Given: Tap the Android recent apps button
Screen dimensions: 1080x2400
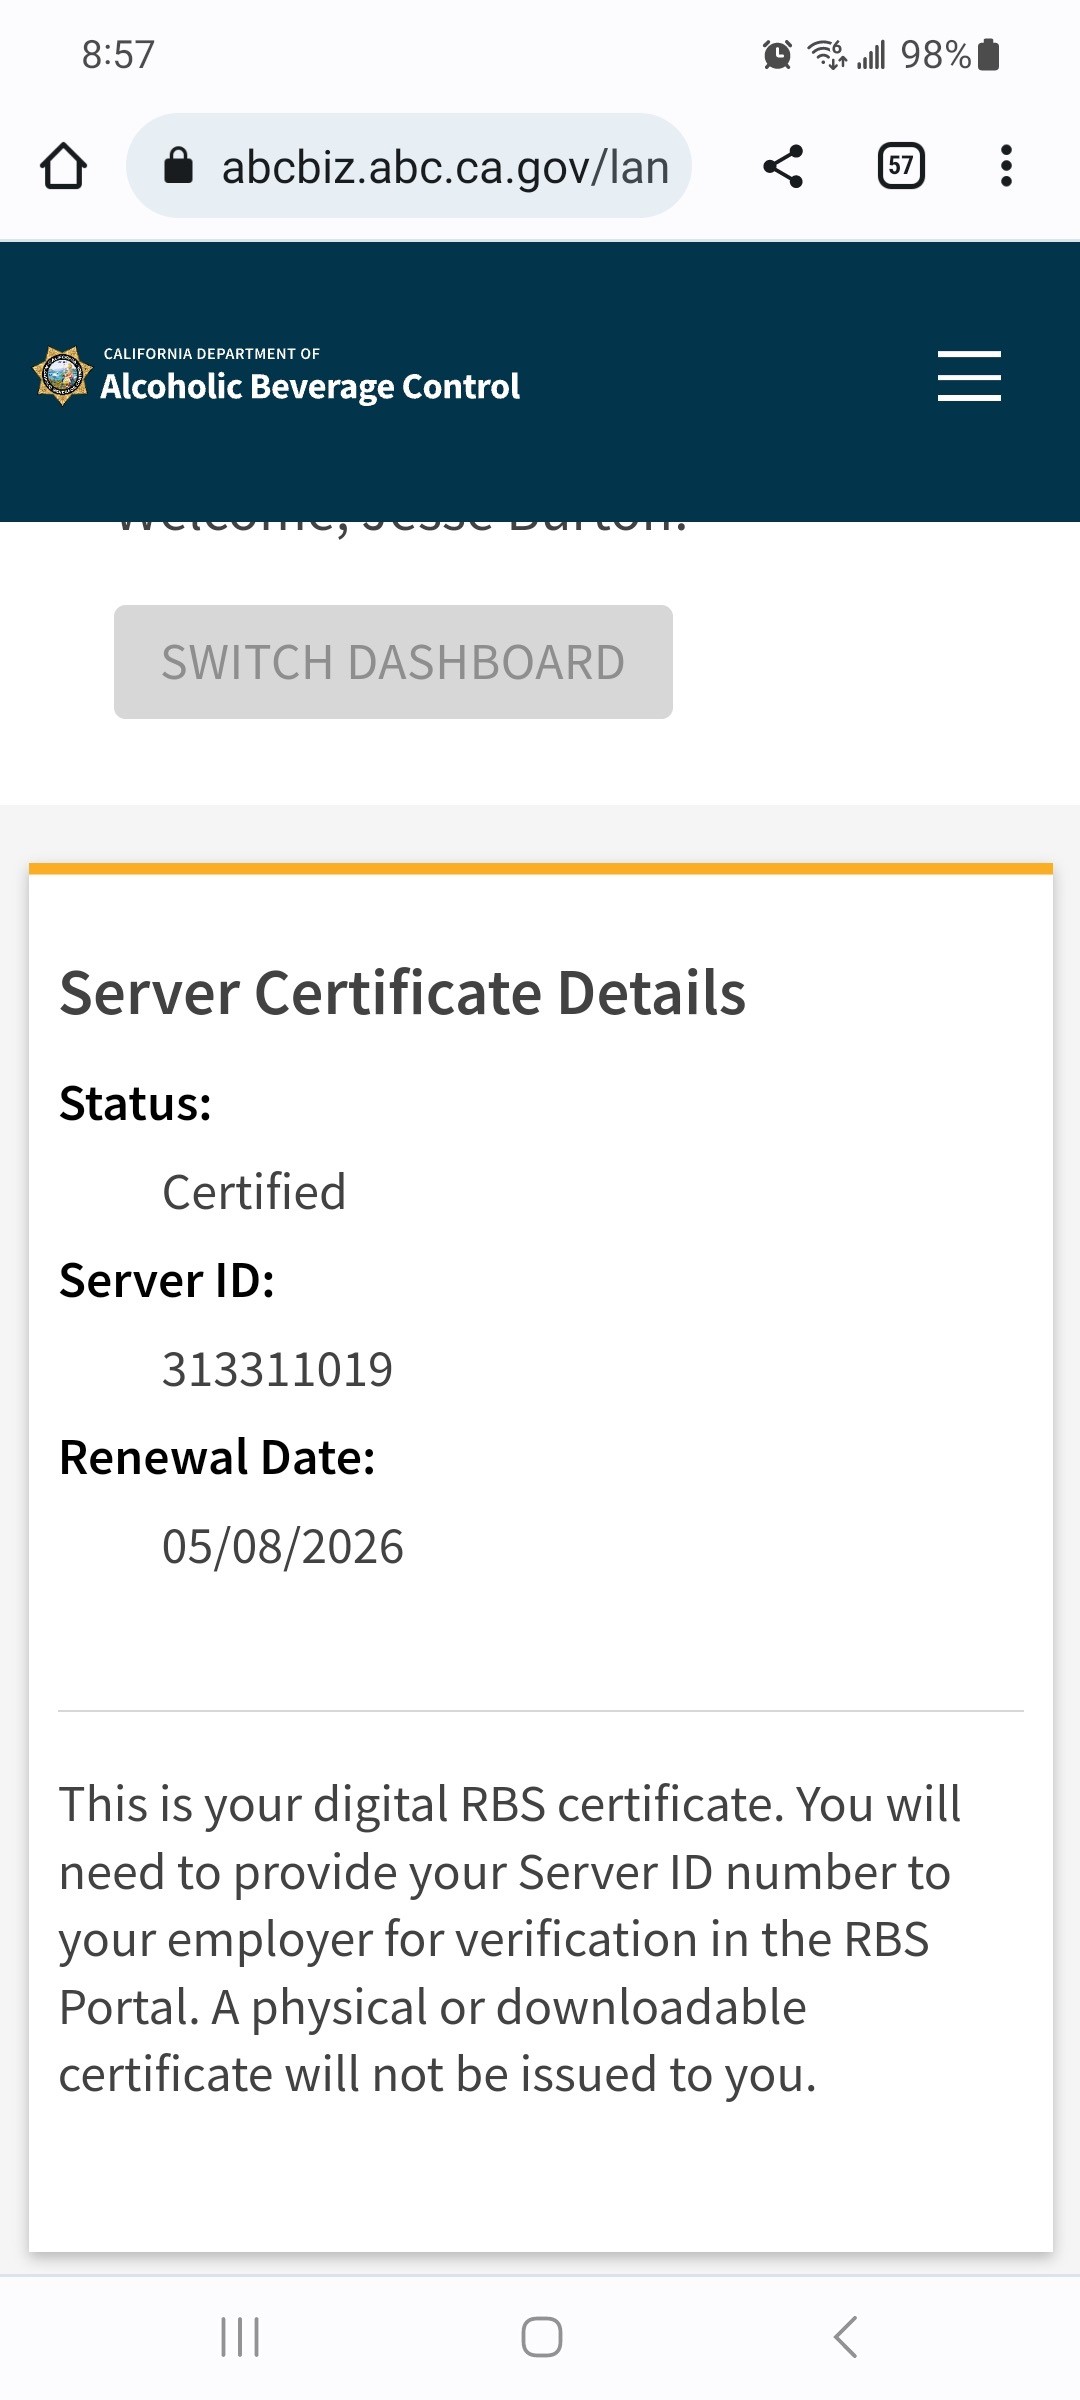Looking at the screenshot, I should (240, 2337).
